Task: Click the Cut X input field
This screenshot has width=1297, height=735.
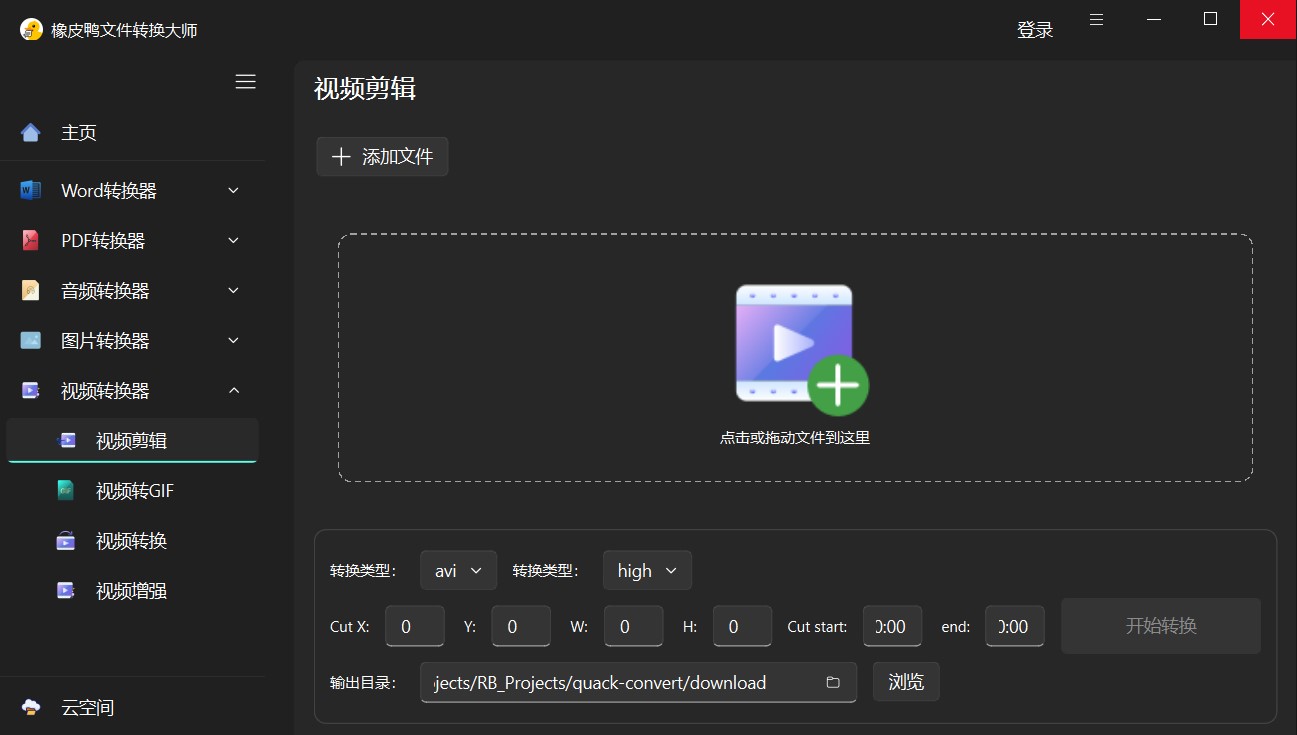Action: pyautogui.click(x=415, y=626)
